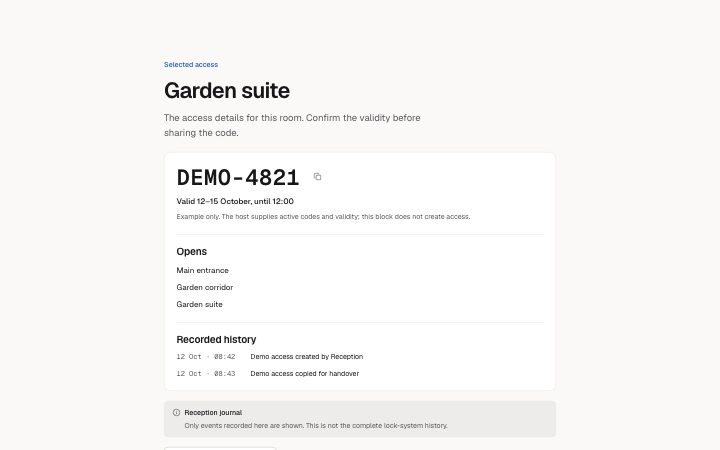Screen dimensions: 720x450
Task: Click the 12 Oct · 08:43 timestamp
Action: (x=206, y=374)
